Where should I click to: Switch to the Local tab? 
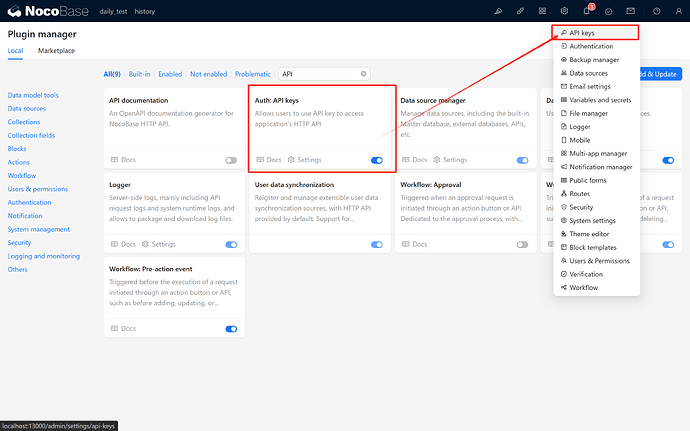[x=15, y=51]
